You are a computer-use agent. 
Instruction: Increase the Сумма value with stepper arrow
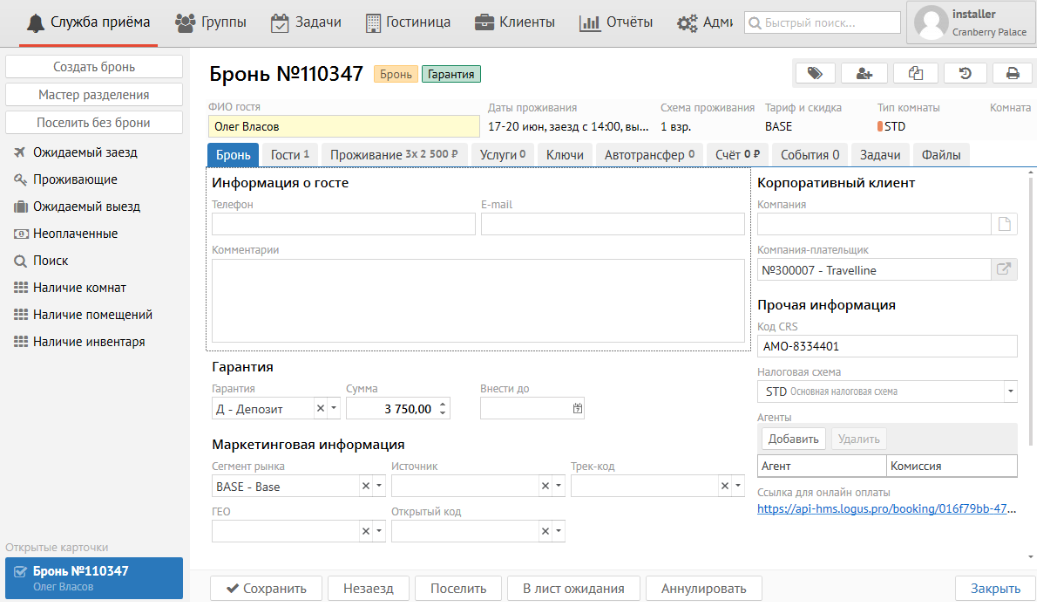[443, 403]
